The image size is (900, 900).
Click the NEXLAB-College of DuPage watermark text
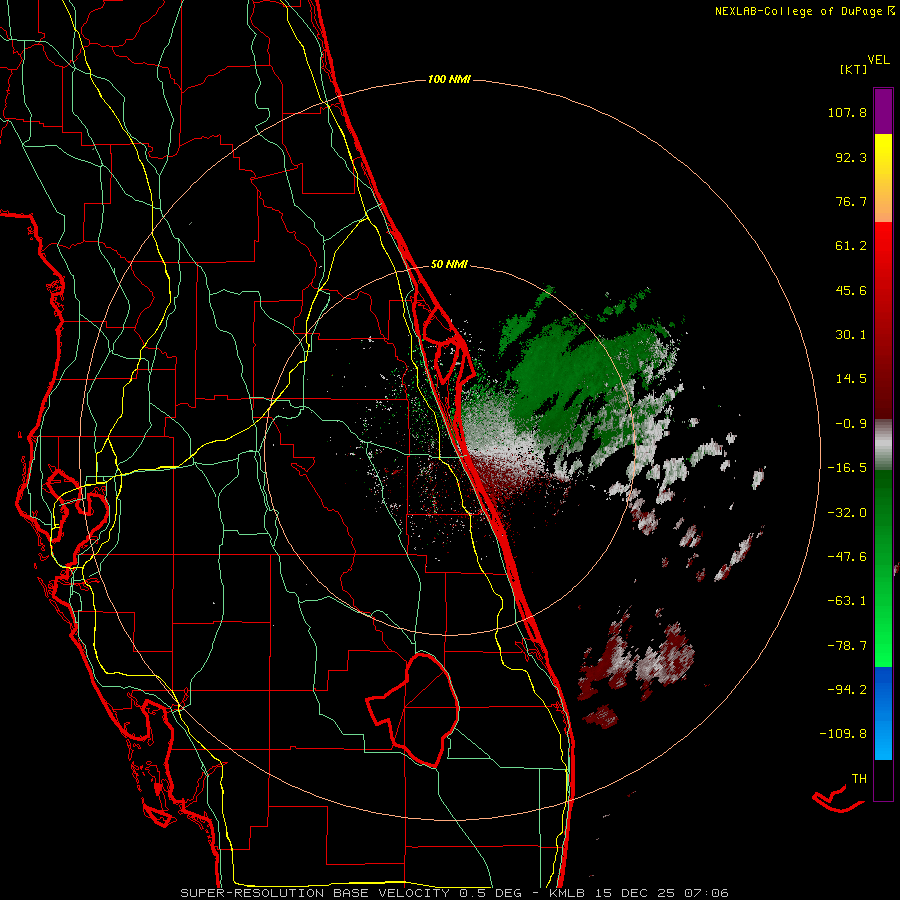point(804,11)
